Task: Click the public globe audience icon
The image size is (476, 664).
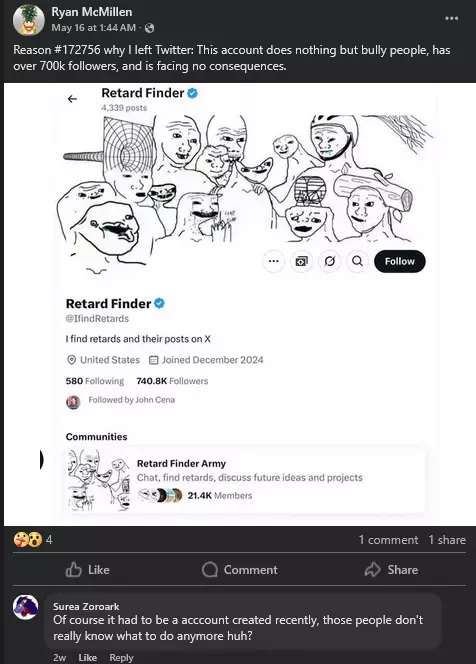Action: click(x=149, y=28)
